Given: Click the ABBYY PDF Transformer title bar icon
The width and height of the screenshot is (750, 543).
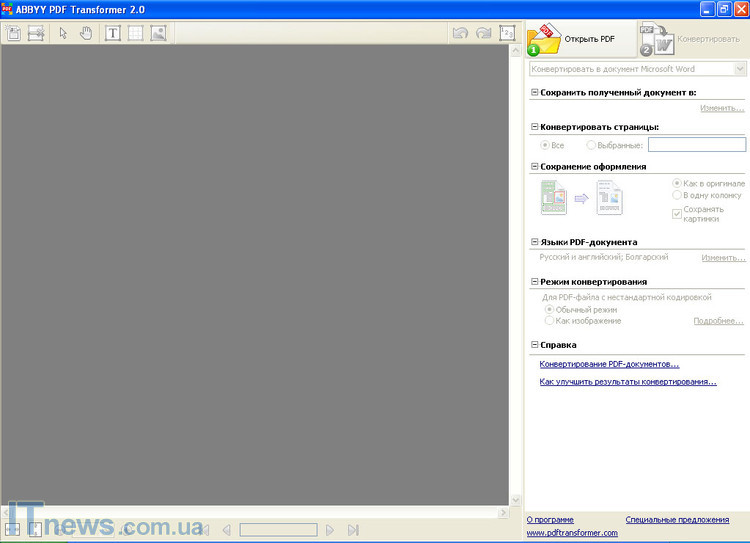Looking at the screenshot, I should tap(7, 9).
